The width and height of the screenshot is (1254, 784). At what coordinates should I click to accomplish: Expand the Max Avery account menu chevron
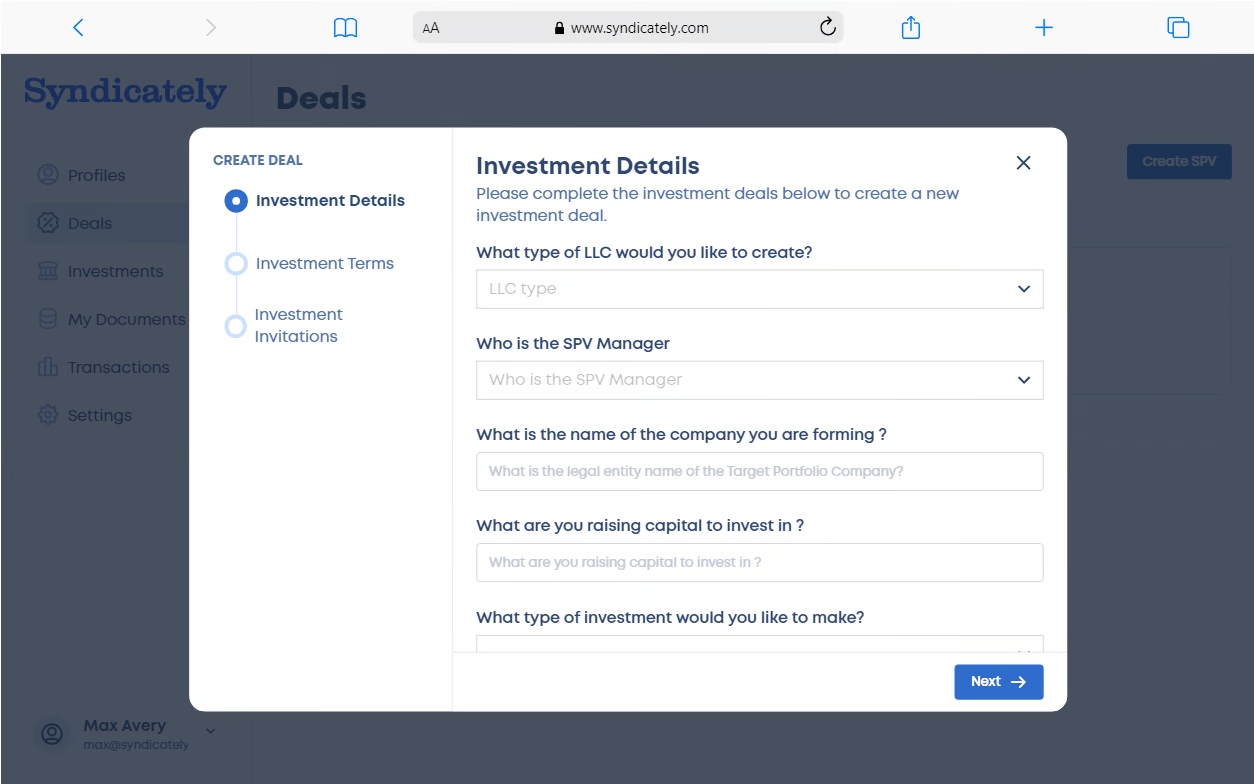210,731
